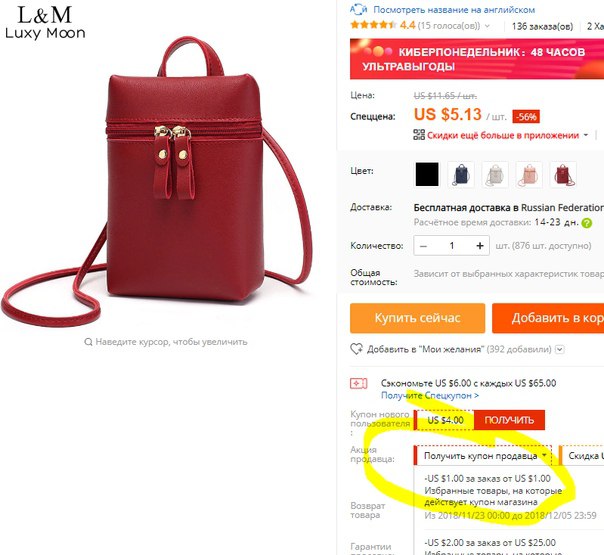
Task: Decrease quantity with the minus button
Action: [423, 246]
